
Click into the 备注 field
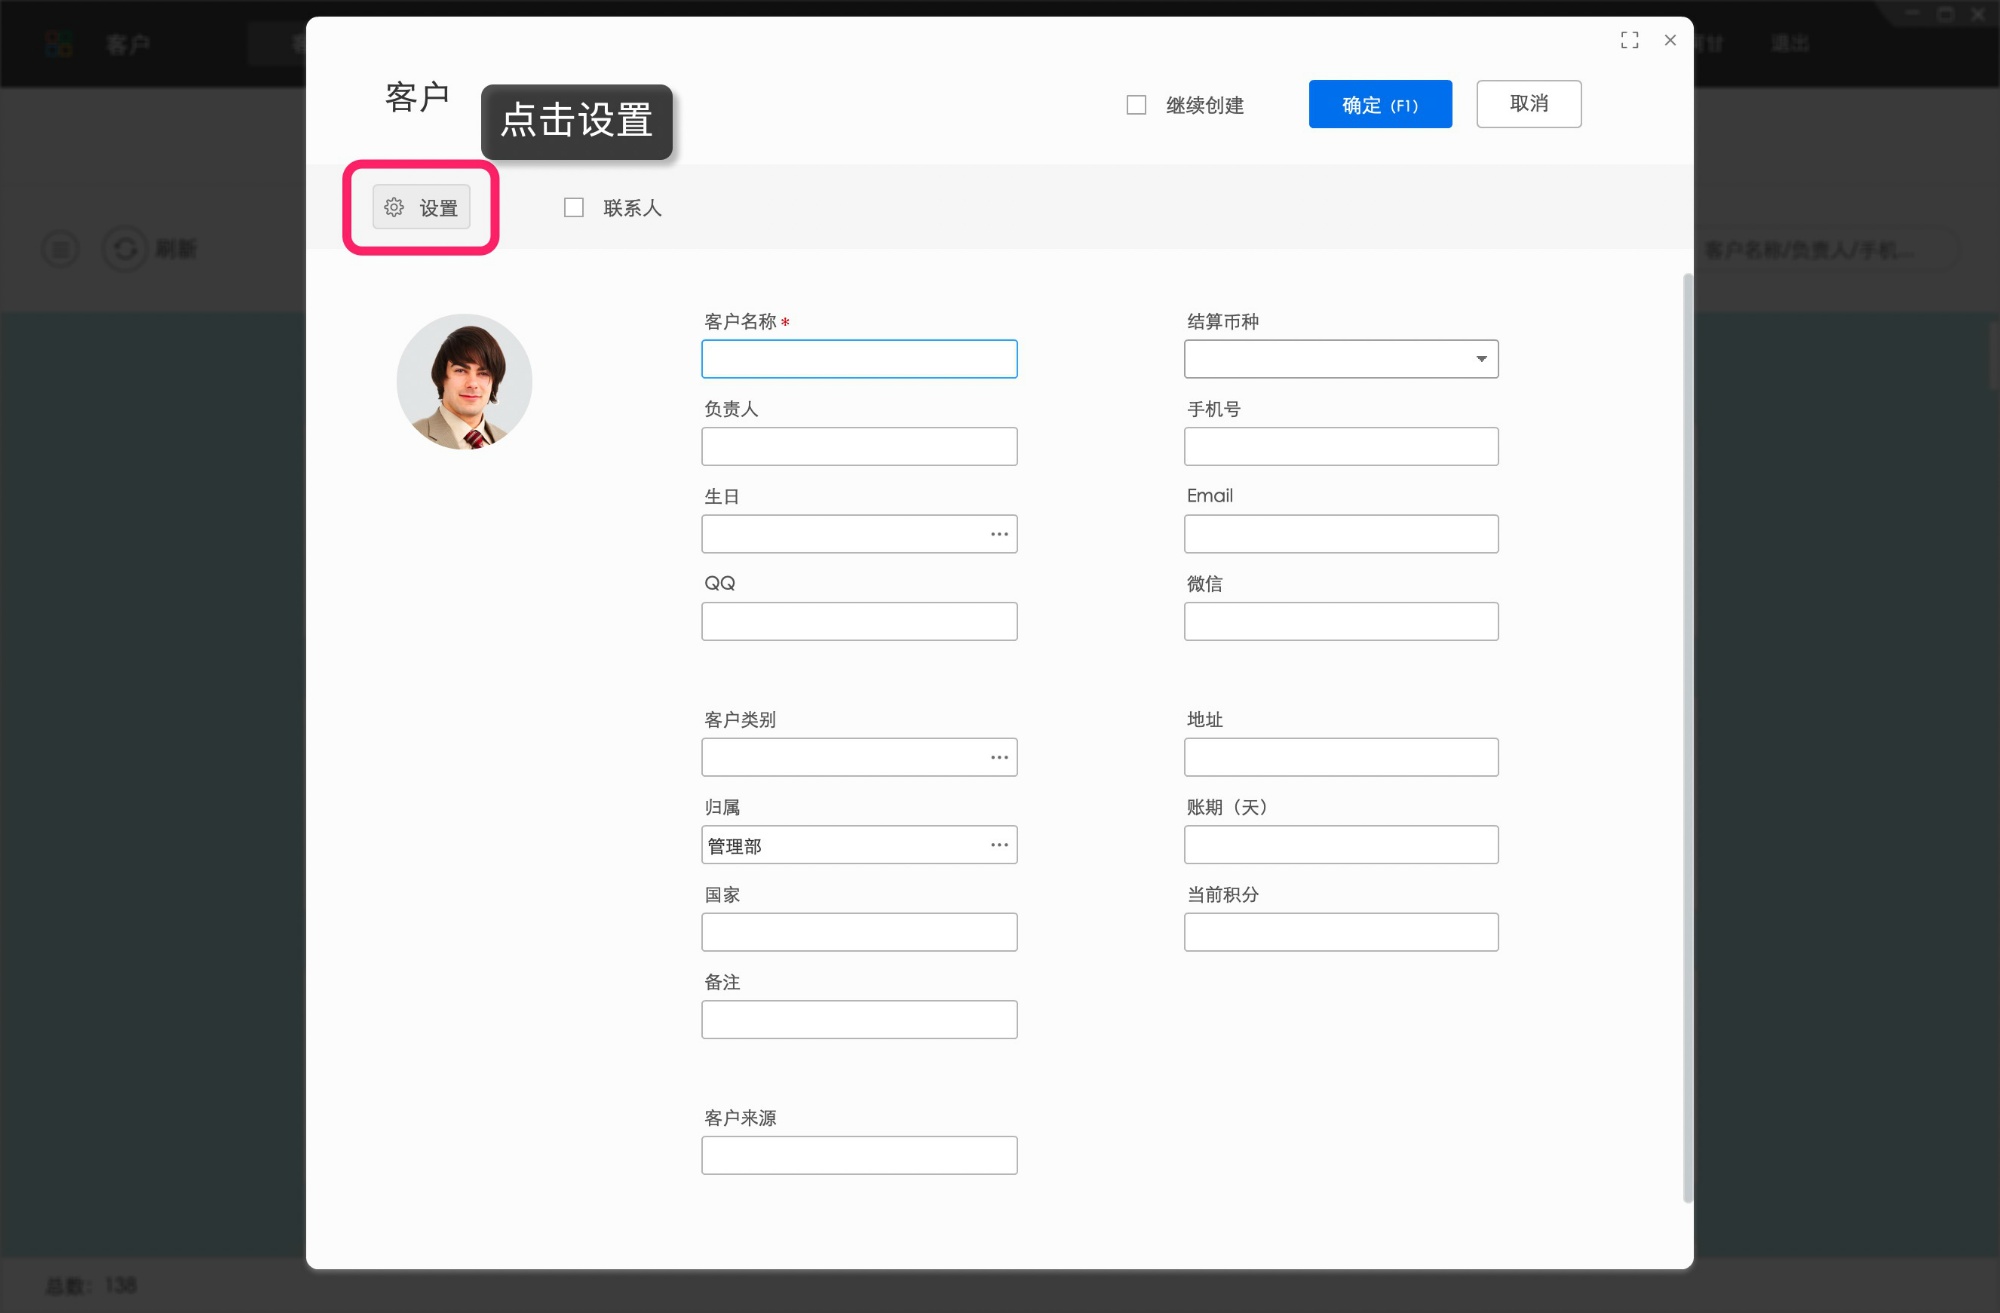pyautogui.click(x=859, y=1019)
